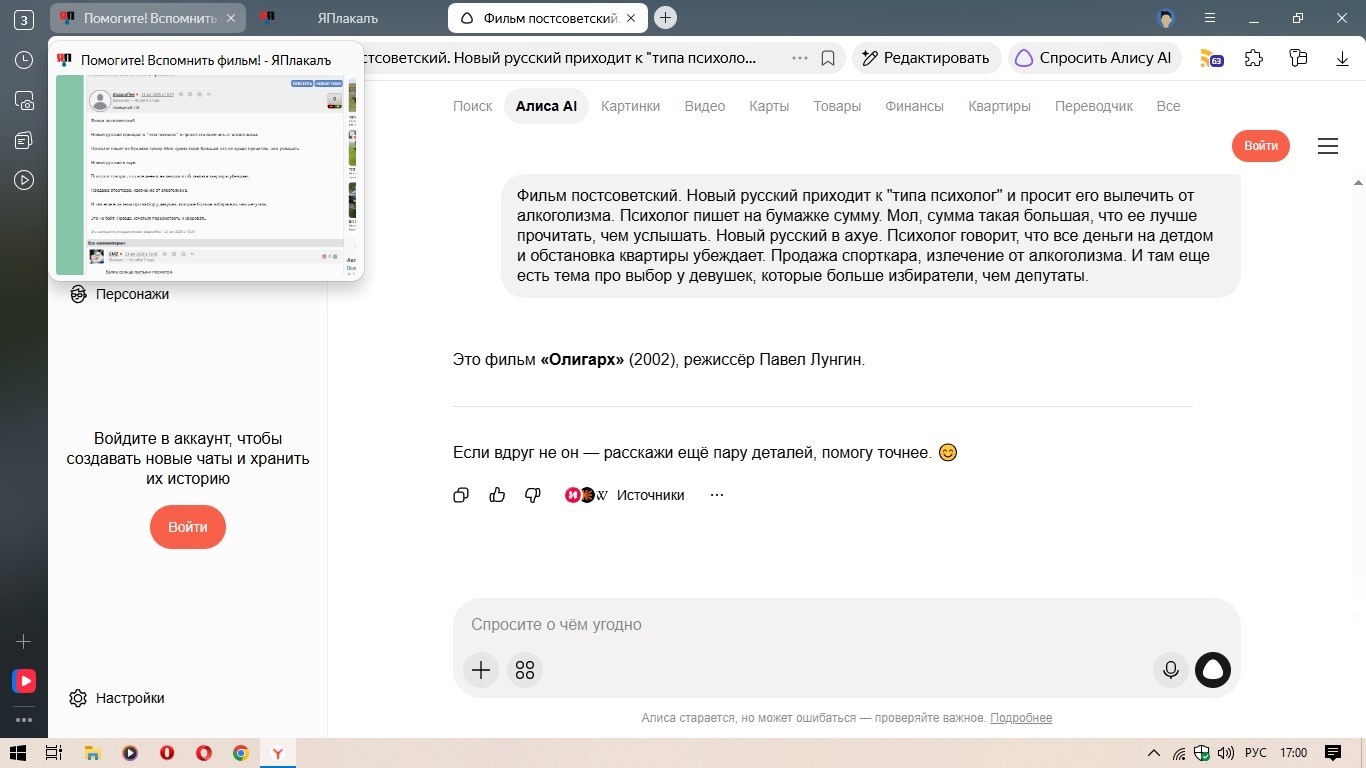
Task: Open the icon left of the downloads arrow
Action: tap(1298, 58)
